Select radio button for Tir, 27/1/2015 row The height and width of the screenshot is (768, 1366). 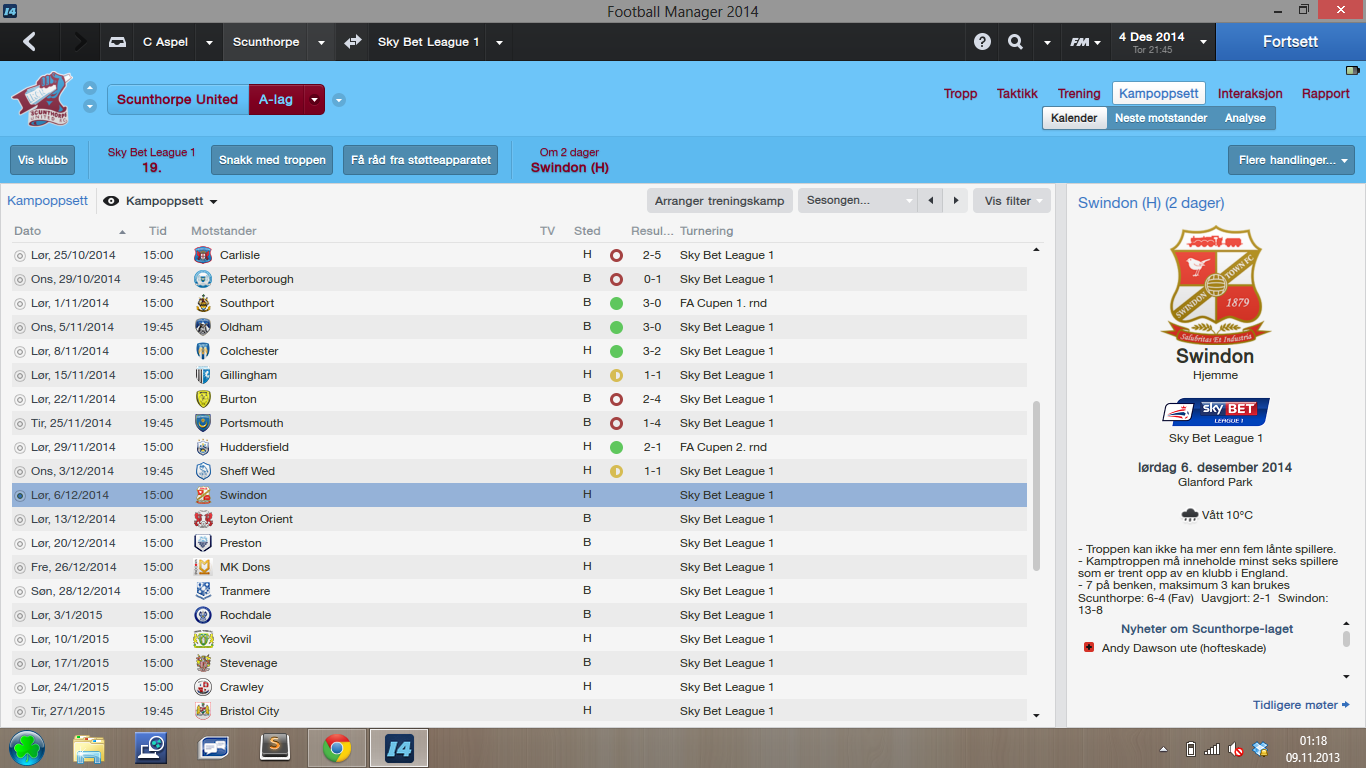[x=20, y=711]
